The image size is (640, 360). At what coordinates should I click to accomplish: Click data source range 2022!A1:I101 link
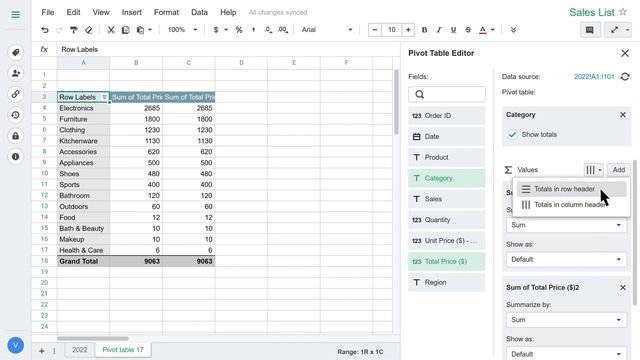click(x=594, y=76)
